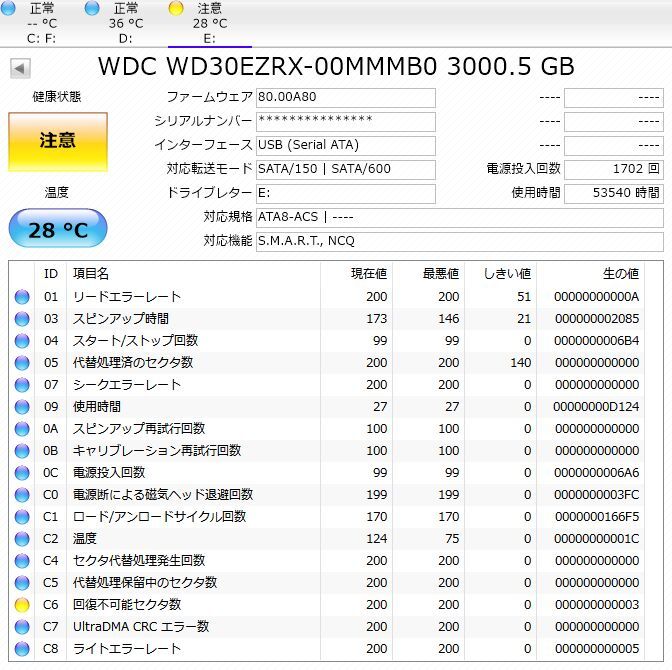Select the UltraDMA CRC エラー数 attribute name
Image resolution: width=672 pixels, height=670 pixels.
[141, 627]
